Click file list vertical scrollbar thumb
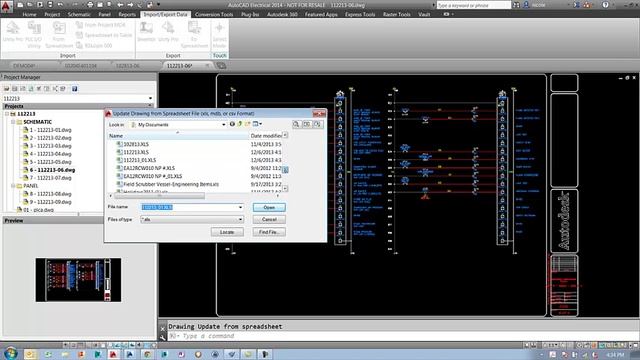Image resolution: width=640 pixels, height=360 pixels. [x=285, y=169]
